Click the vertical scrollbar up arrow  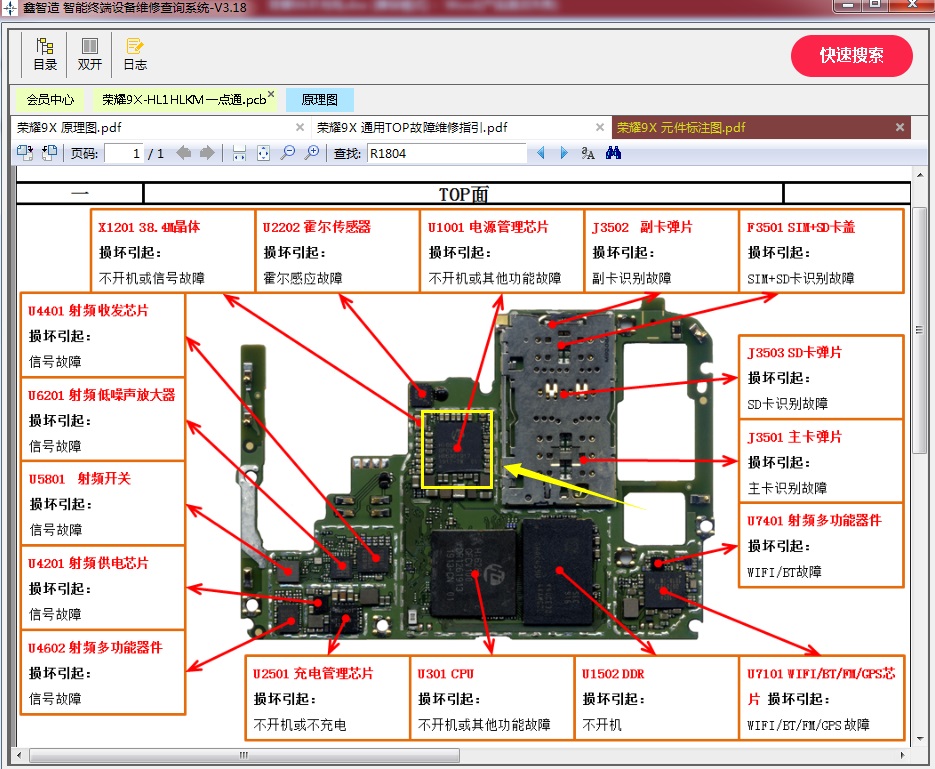pos(919,175)
